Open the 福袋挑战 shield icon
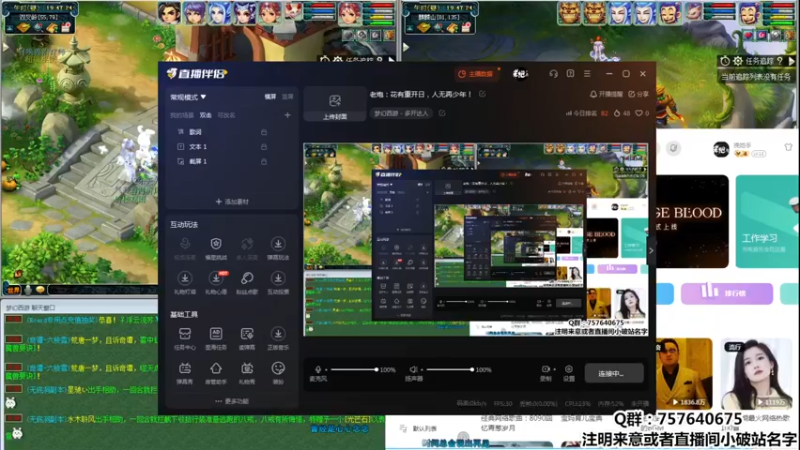Screen dimensions: 800x450 coord(216,244)
